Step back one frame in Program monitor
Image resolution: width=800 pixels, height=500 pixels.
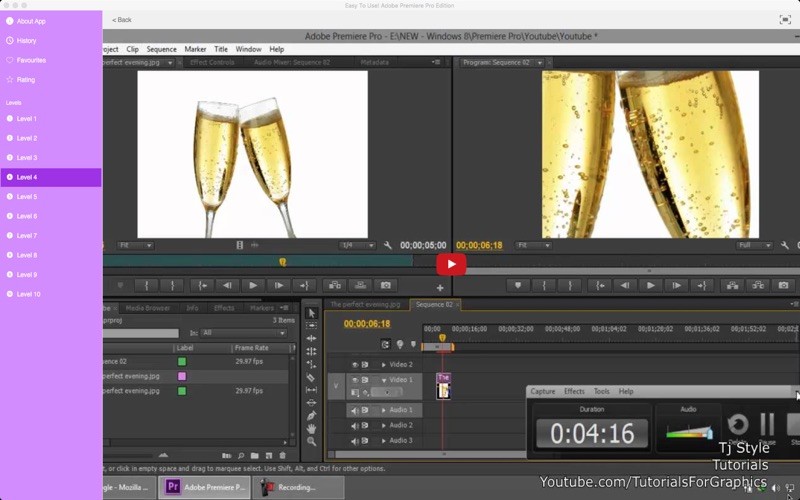point(625,286)
